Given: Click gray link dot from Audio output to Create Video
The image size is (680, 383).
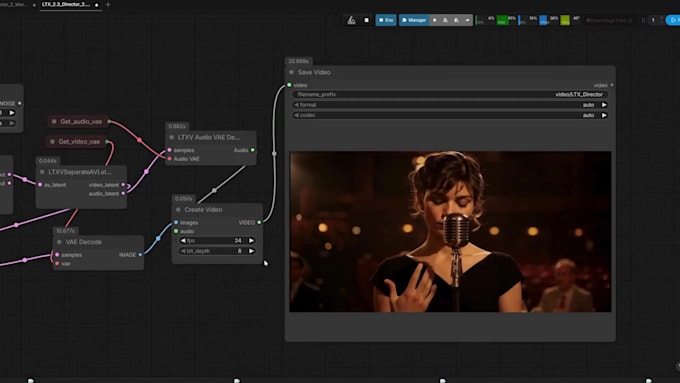Looking at the screenshot, I should pos(214,190).
